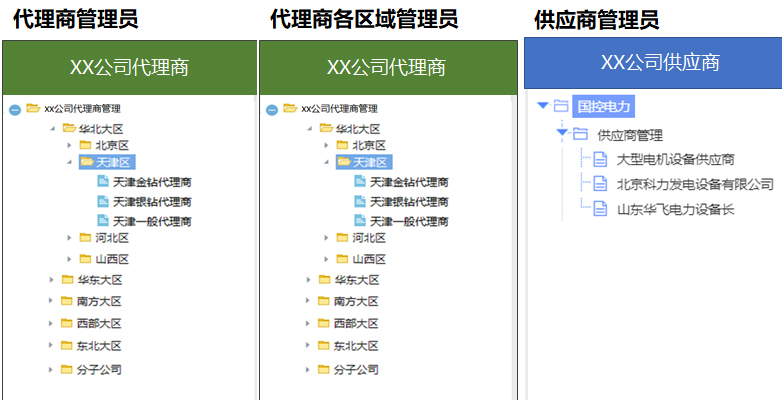
Task: Expand 北京区 arrow in the left tree
Action: pos(69,145)
